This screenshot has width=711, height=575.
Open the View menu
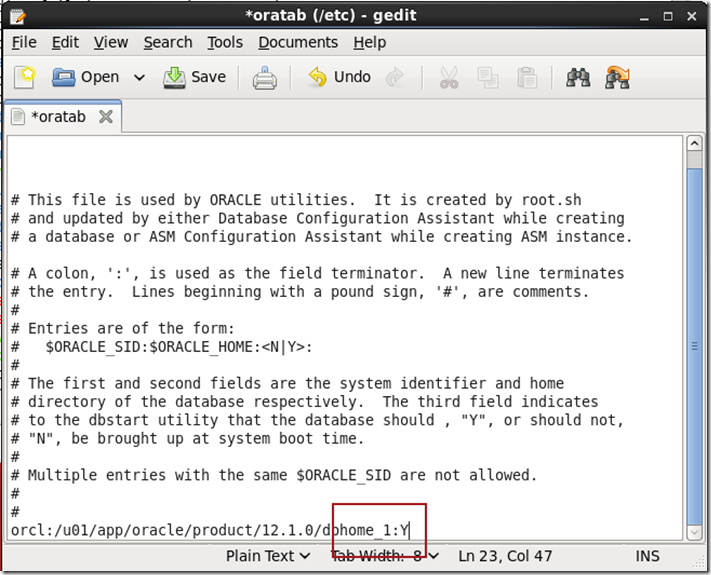pyautogui.click(x=111, y=43)
